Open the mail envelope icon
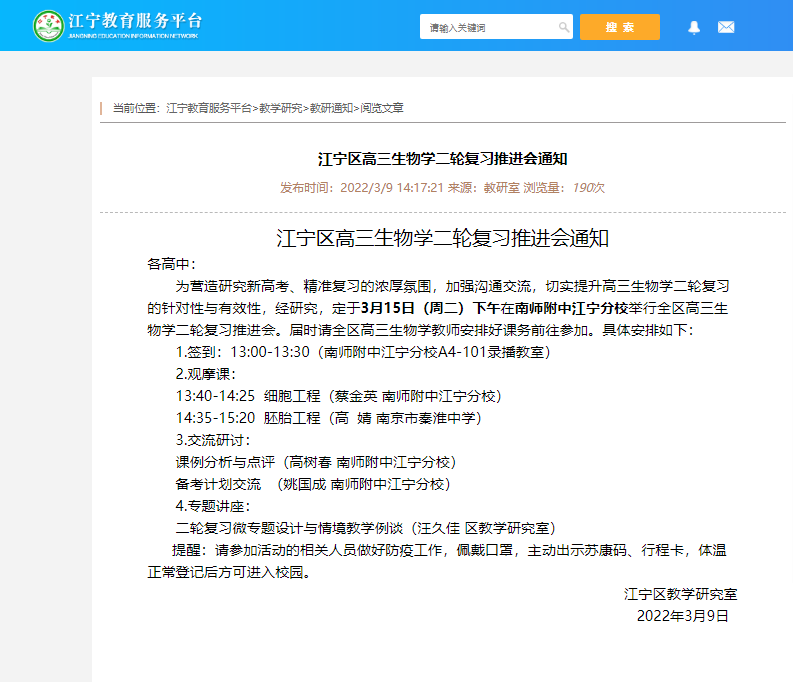Screen dimensions: 793x682 coord(726,27)
